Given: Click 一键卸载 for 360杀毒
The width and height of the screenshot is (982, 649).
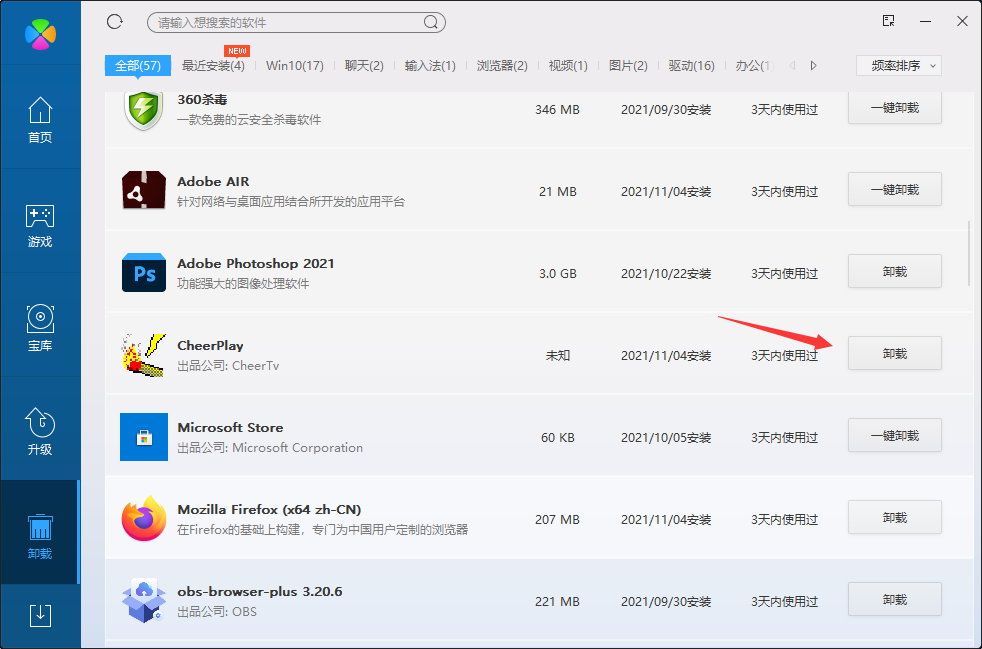Looking at the screenshot, I should (895, 108).
